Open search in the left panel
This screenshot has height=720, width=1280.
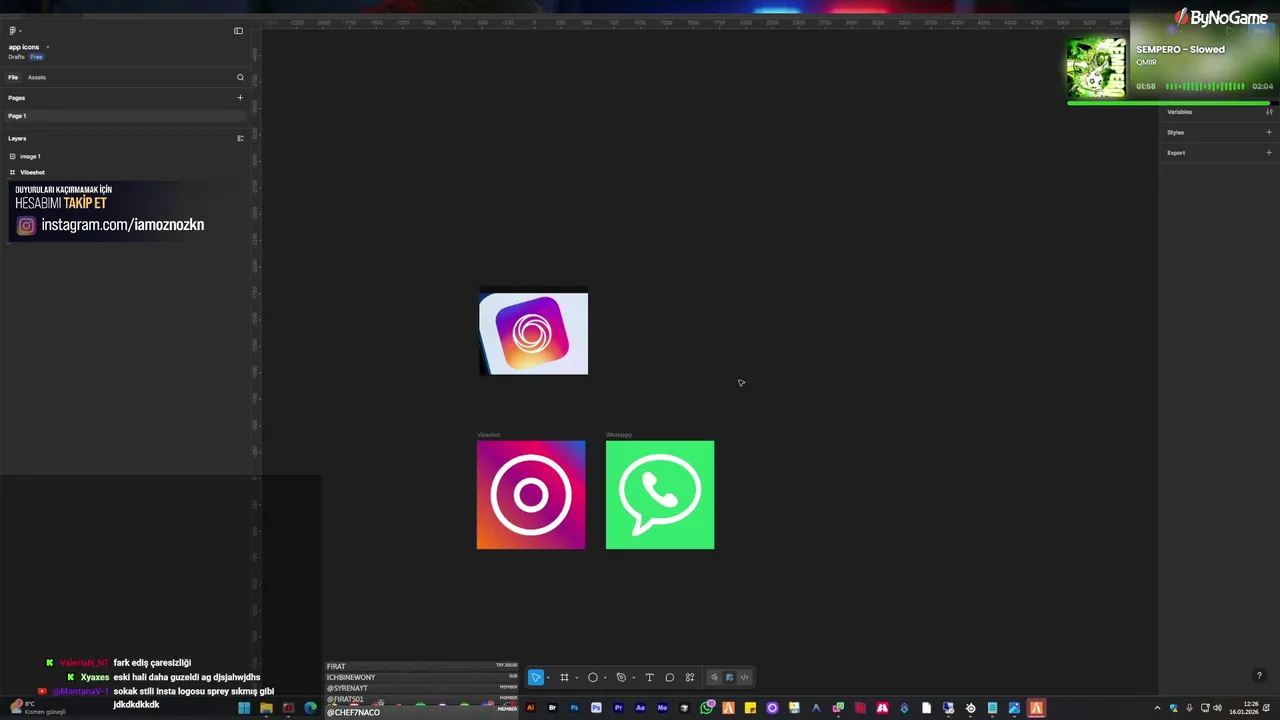pyautogui.click(x=240, y=77)
